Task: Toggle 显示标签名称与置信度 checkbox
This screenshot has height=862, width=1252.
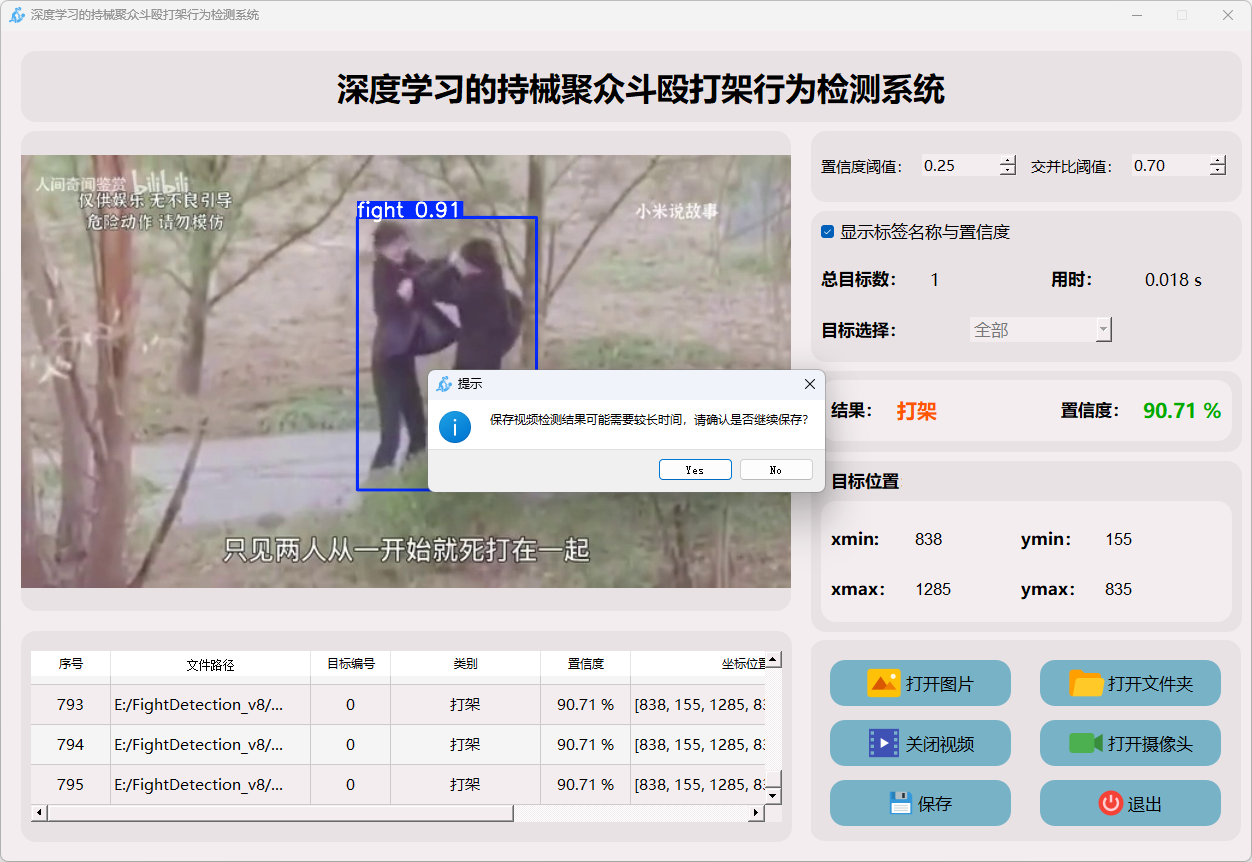Action: pos(828,232)
